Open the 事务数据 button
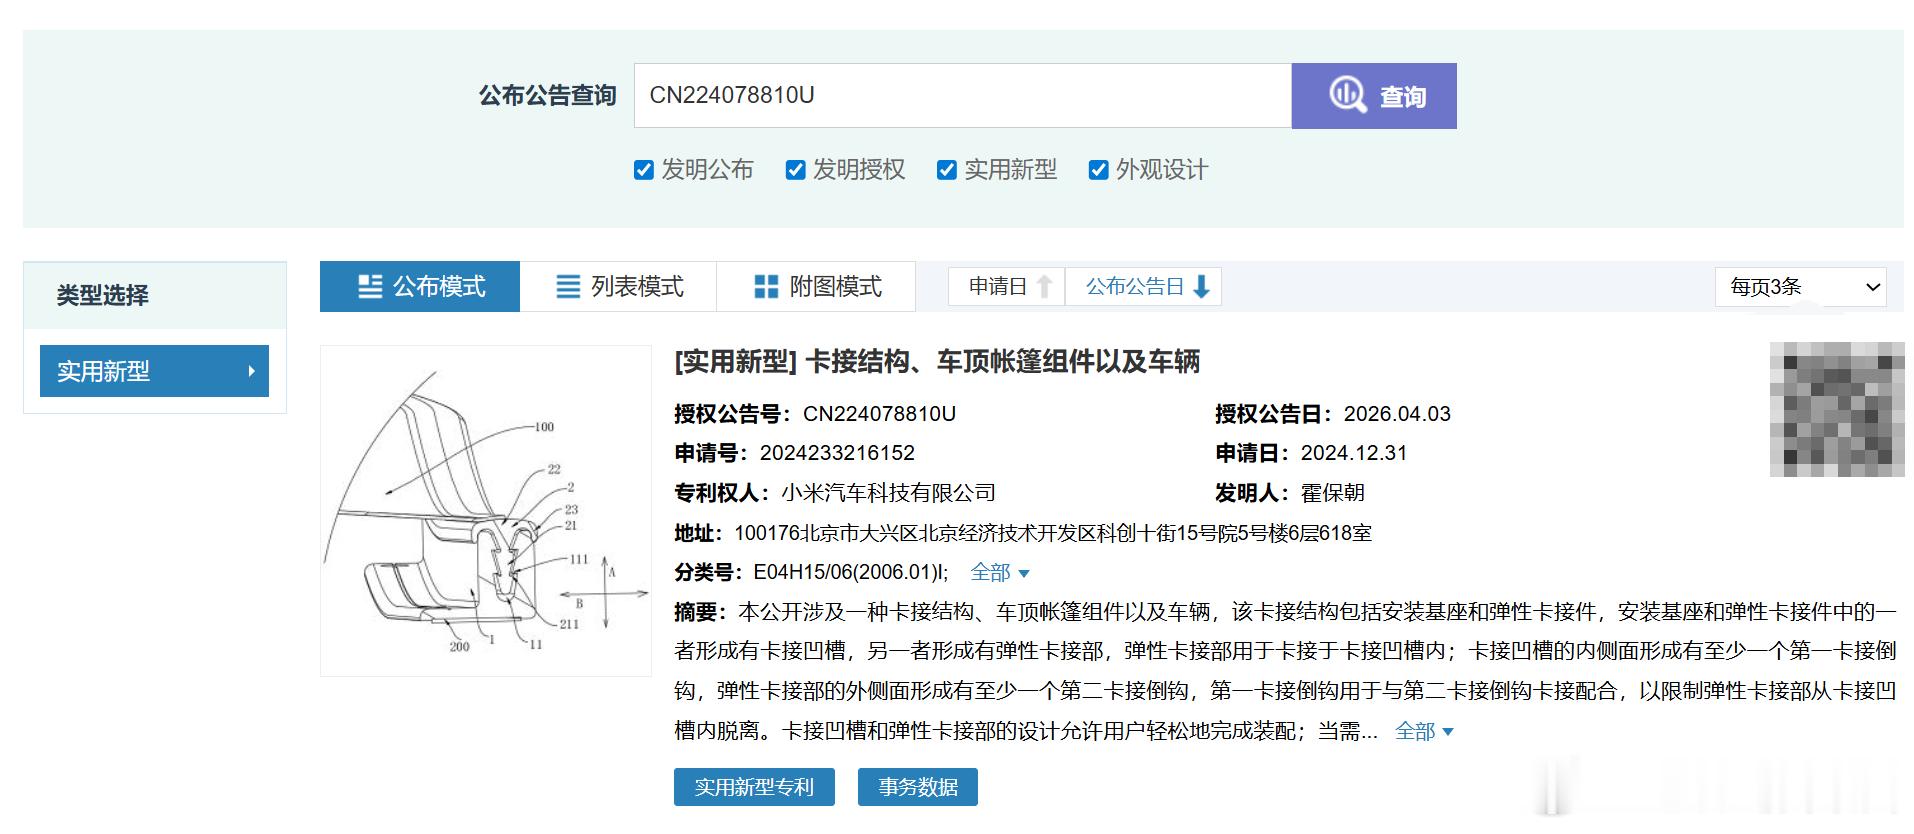 pyautogui.click(x=918, y=787)
